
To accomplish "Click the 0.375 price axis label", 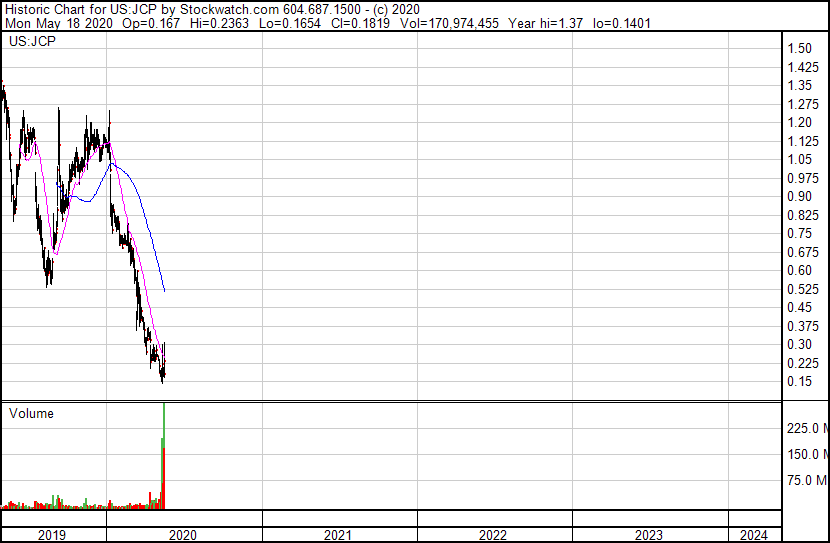I will click(803, 327).
